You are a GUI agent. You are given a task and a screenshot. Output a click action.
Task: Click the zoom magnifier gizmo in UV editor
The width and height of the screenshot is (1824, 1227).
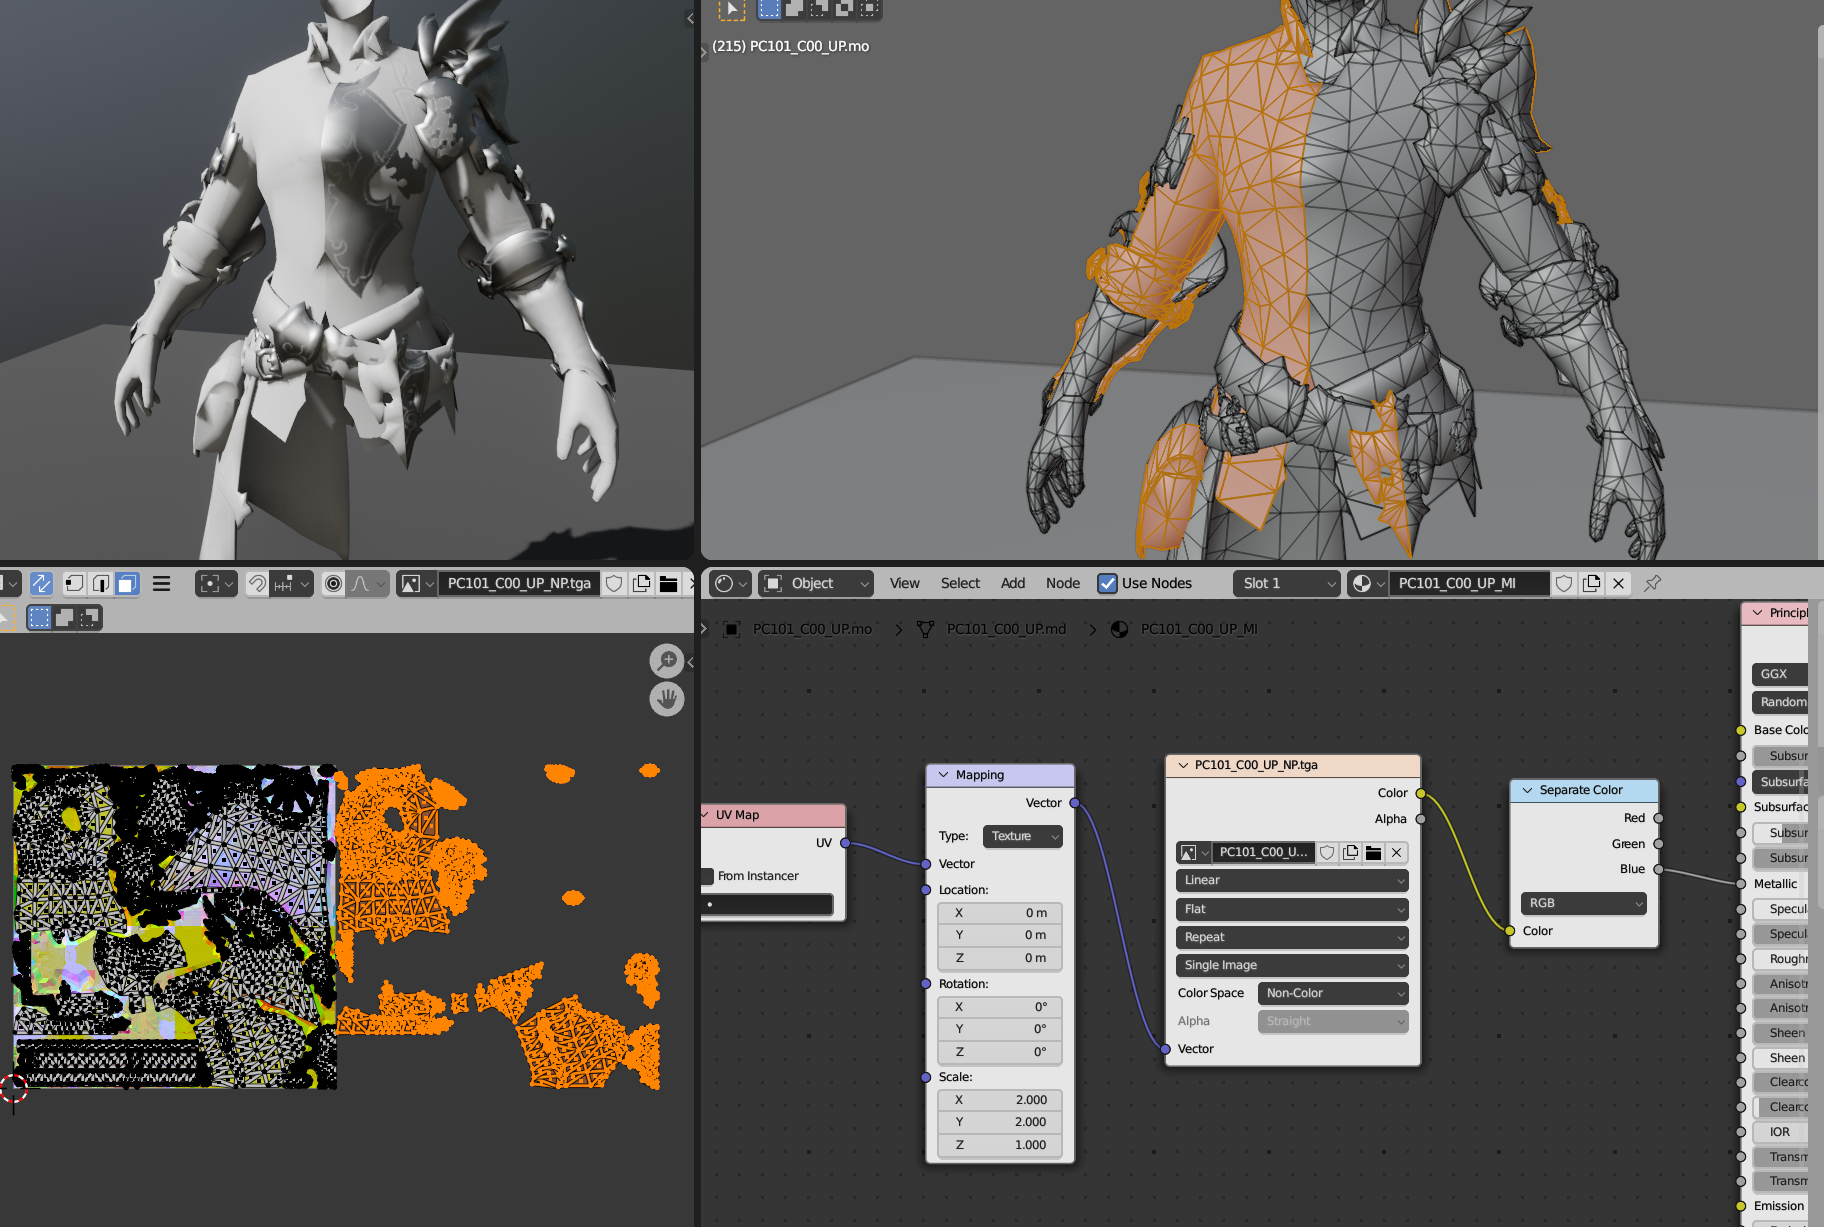[666, 661]
